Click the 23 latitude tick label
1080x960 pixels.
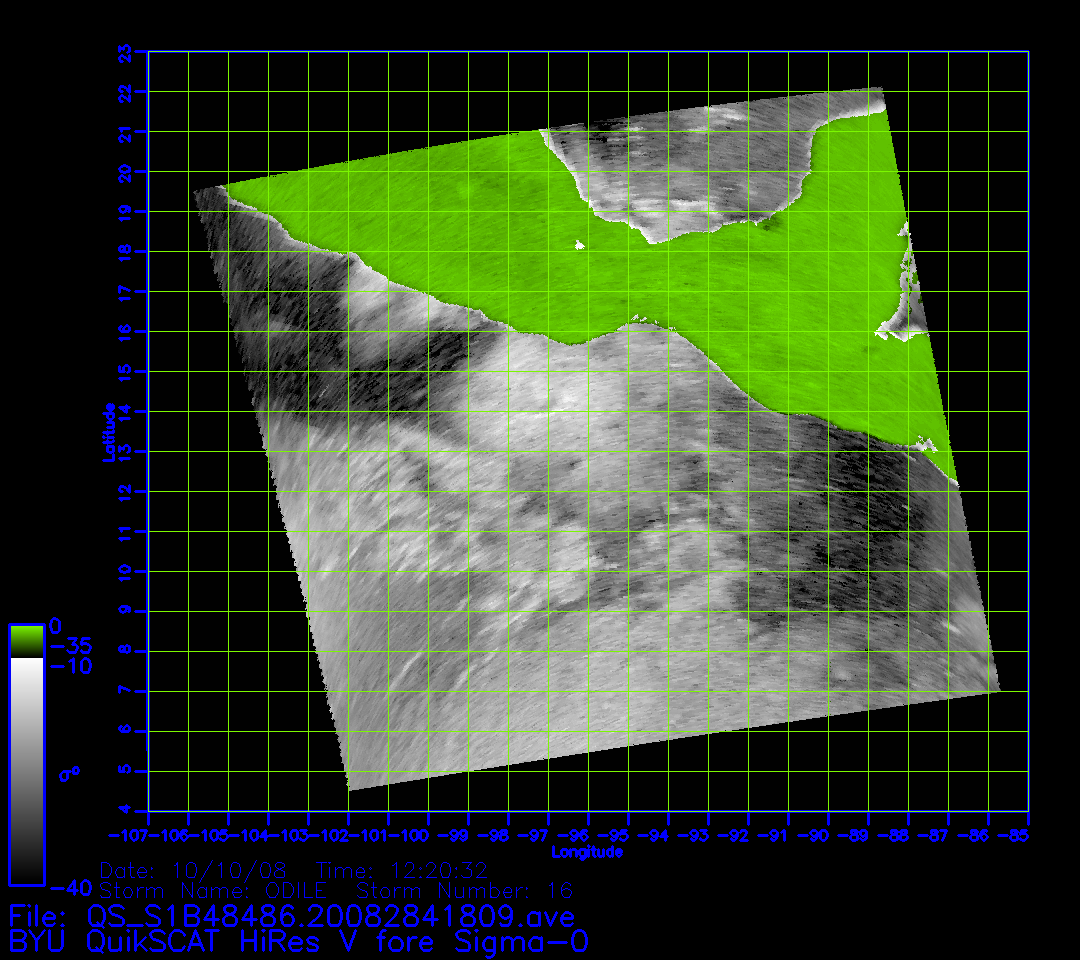[124, 51]
